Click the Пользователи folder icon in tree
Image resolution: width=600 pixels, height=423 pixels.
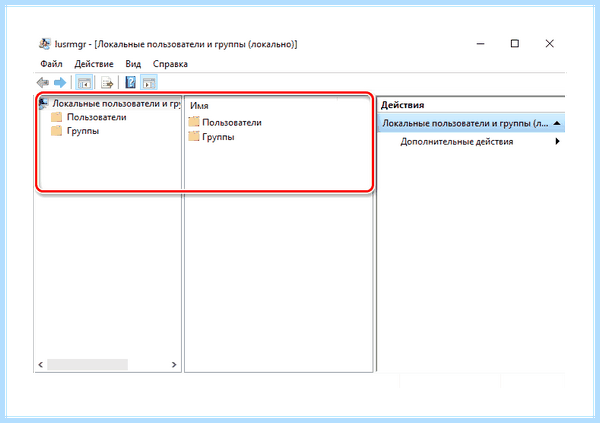click(x=57, y=117)
